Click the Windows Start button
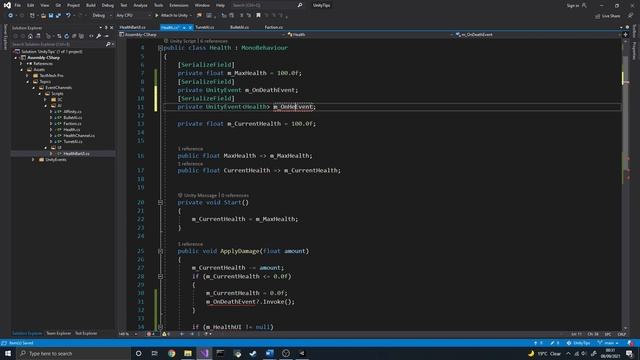 click(x=8, y=353)
